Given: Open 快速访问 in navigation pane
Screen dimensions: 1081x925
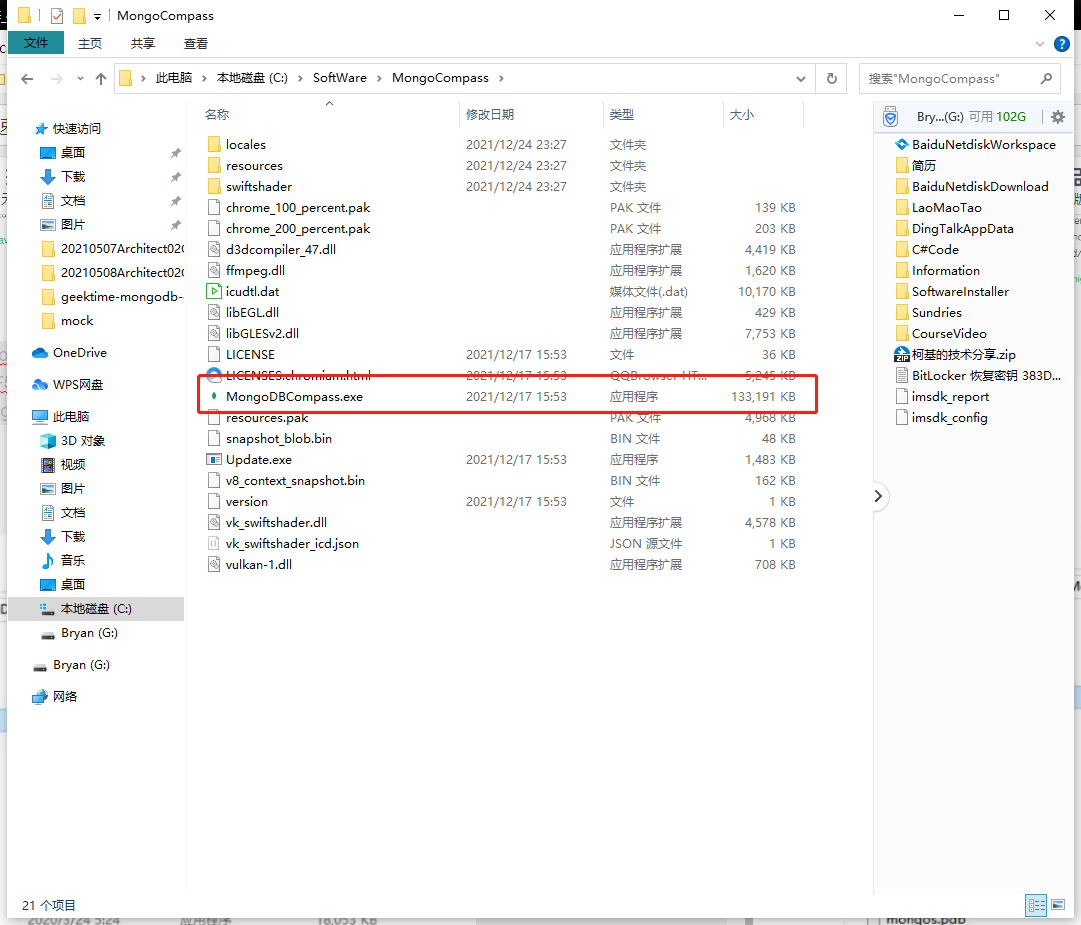Looking at the screenshot, I should tap(77, 128).
